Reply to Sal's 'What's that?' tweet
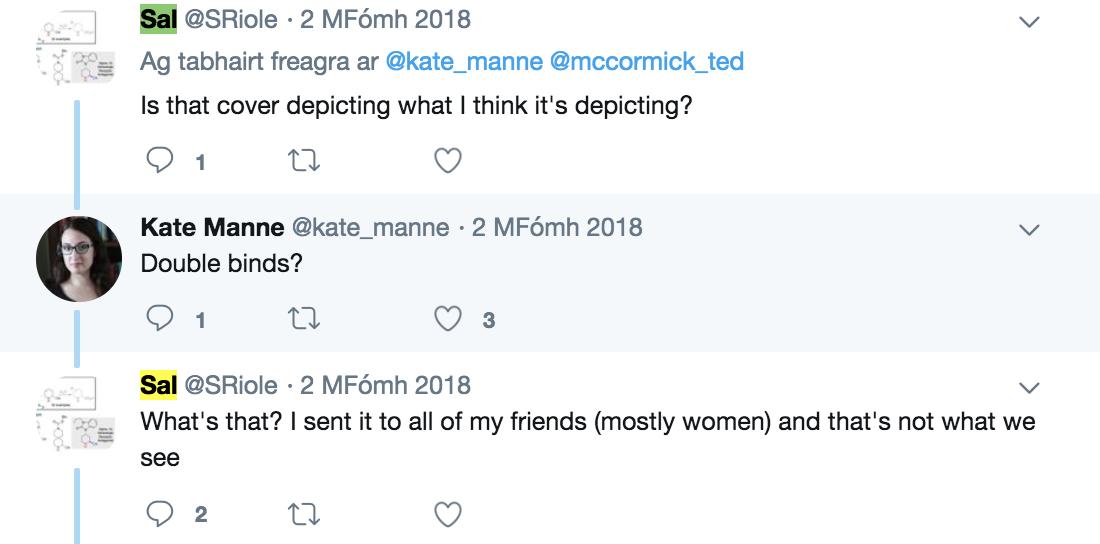The height and width of the screenshot is (544, 1100). point(160,514)
